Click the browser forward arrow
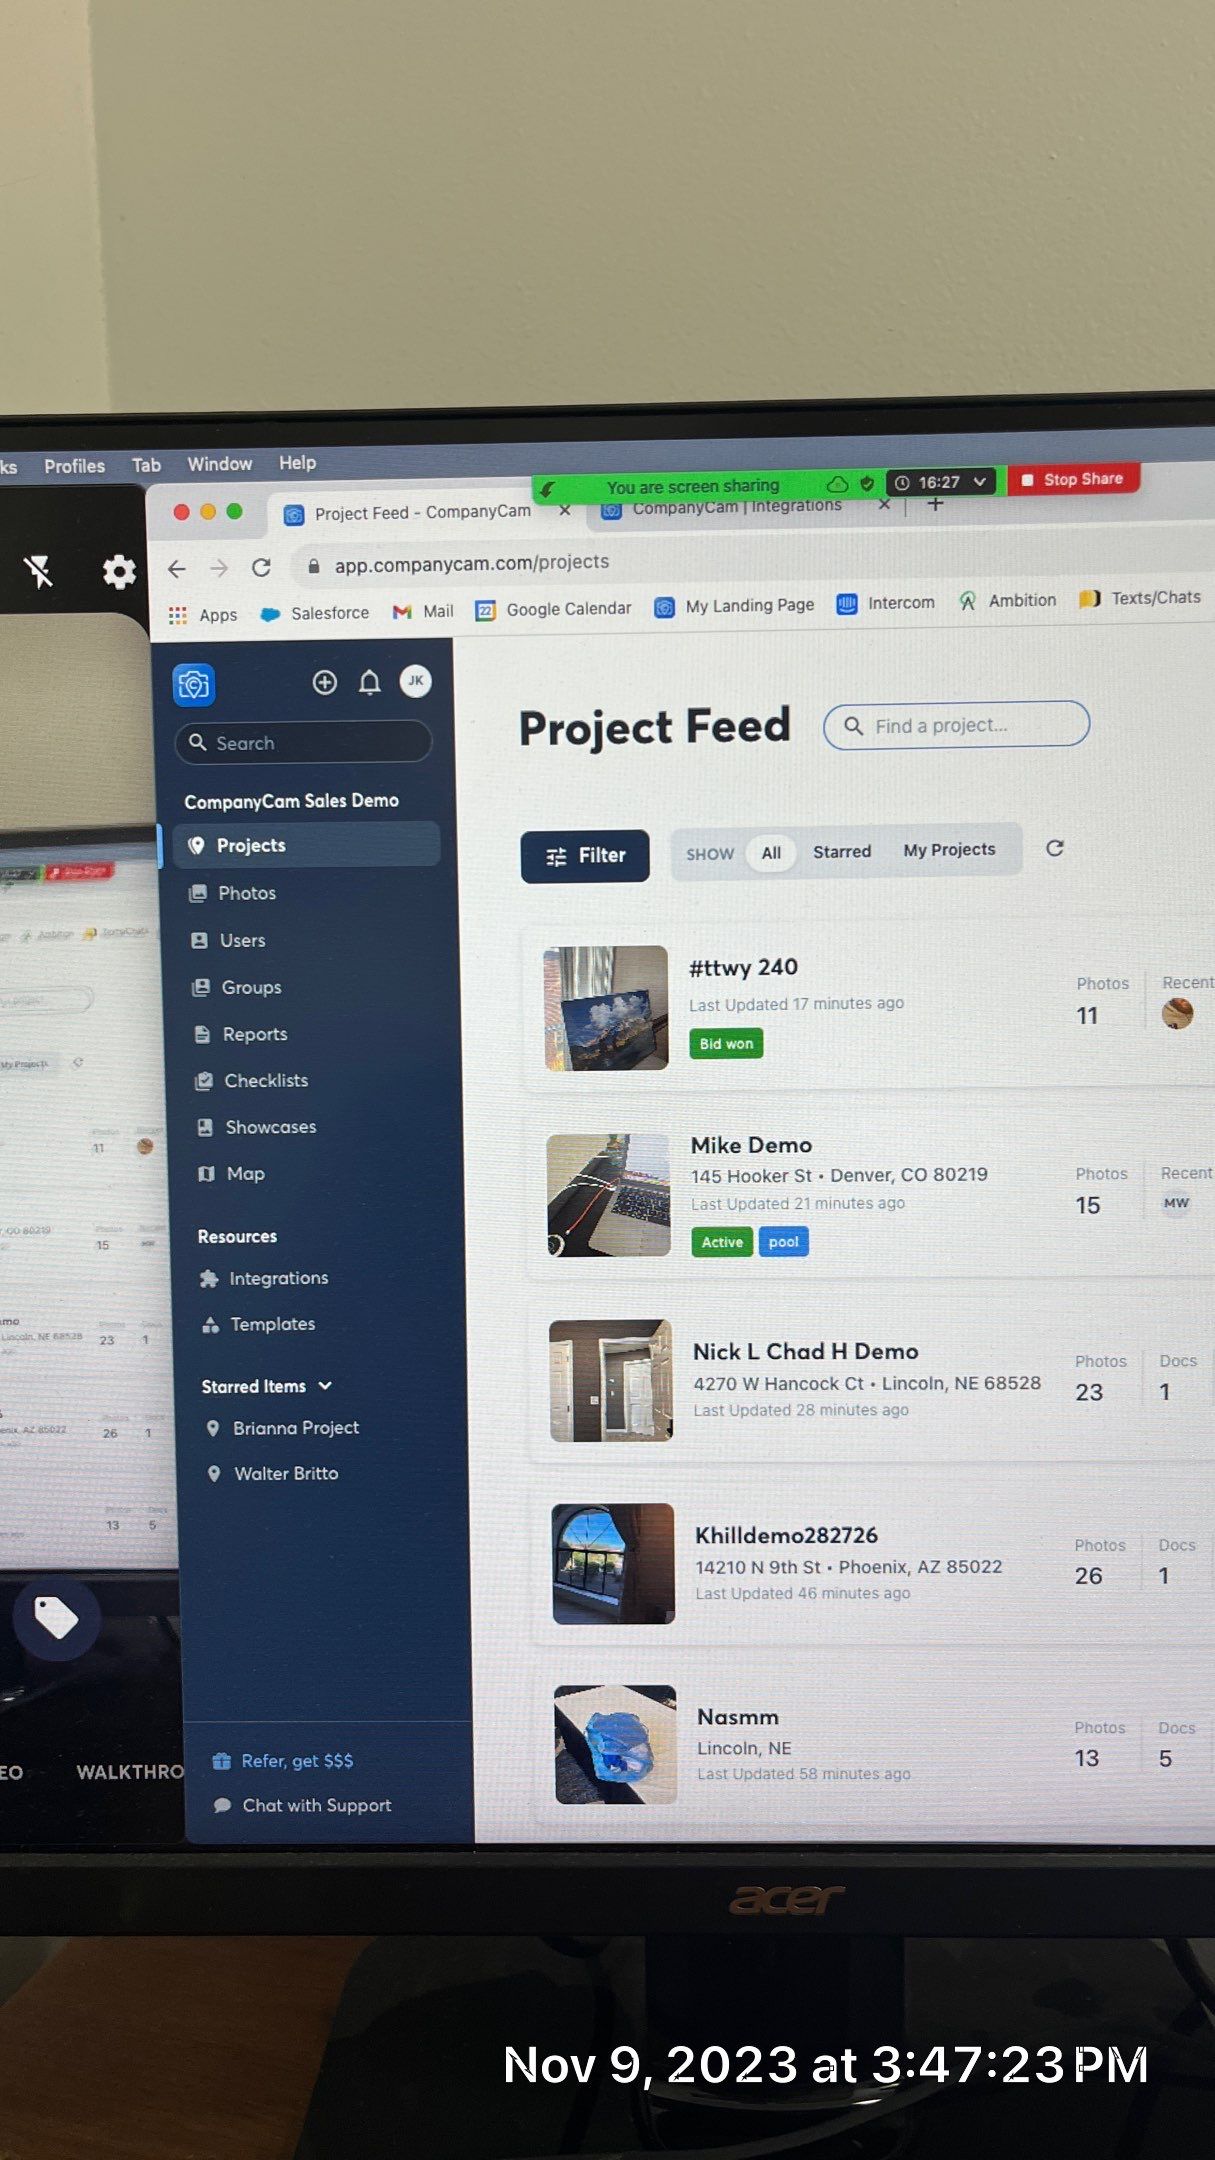 click(219, 568)
